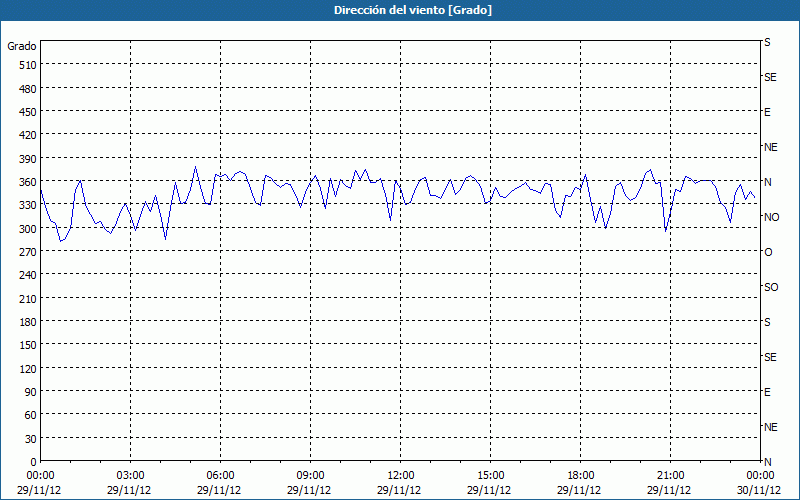Select the 480 y-axis value

point(29,89)
